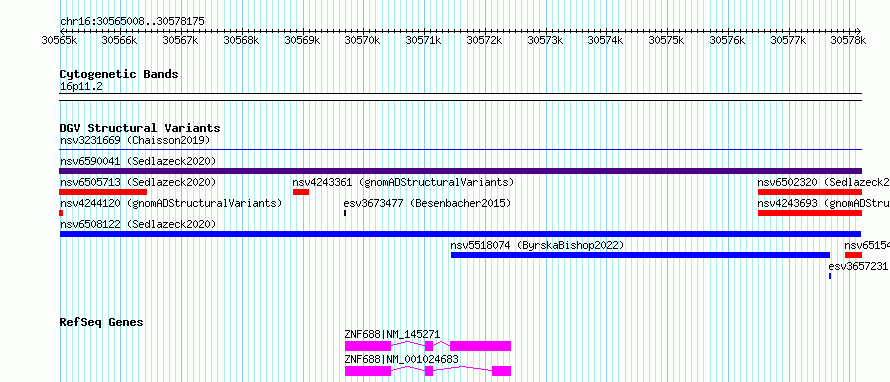The image size is (890, 382).
Task: Click the 16p11.2 band label
Action: pos(81,87)
